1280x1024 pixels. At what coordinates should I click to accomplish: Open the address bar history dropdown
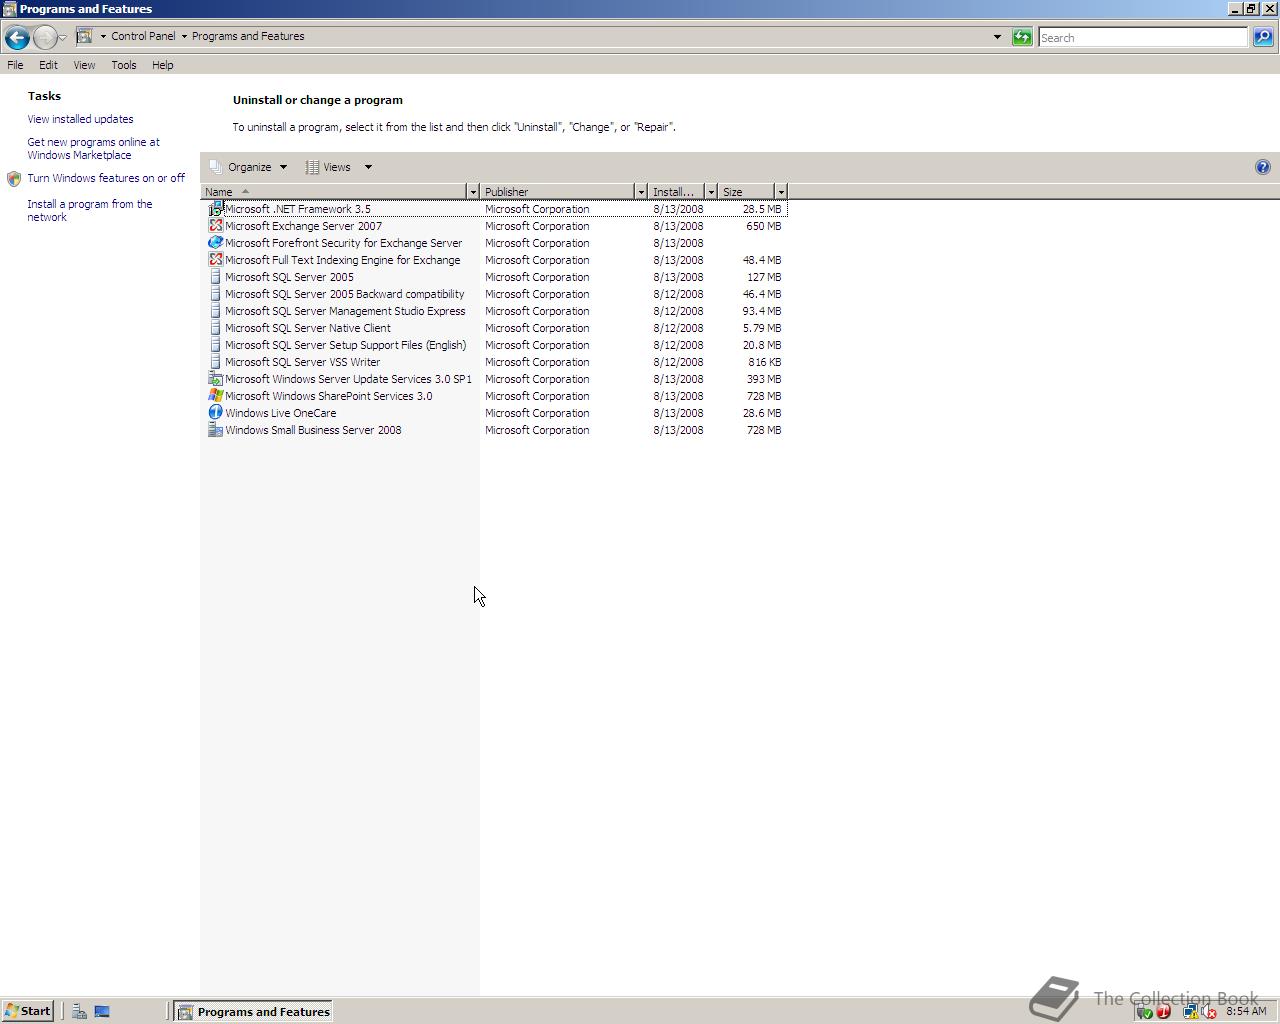click(997, 37)
